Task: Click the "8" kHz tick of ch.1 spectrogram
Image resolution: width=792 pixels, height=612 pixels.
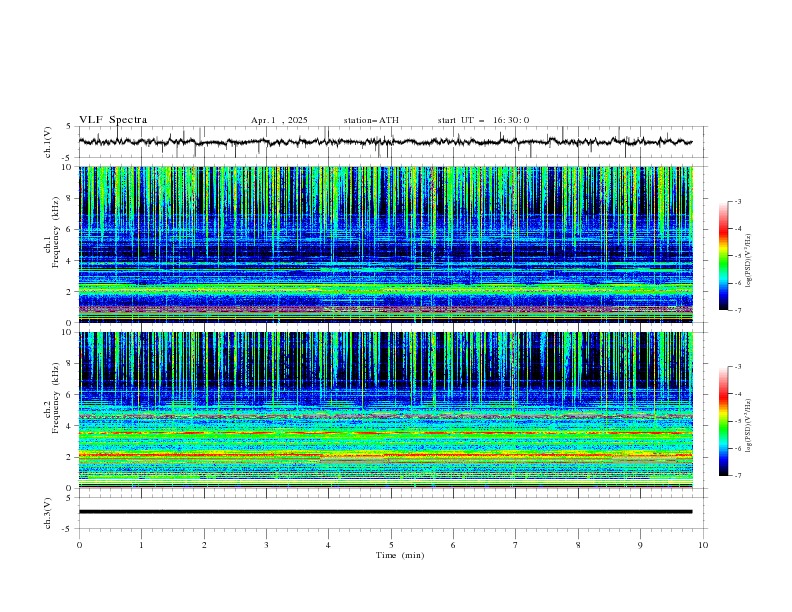Action: tap(70, 198)
